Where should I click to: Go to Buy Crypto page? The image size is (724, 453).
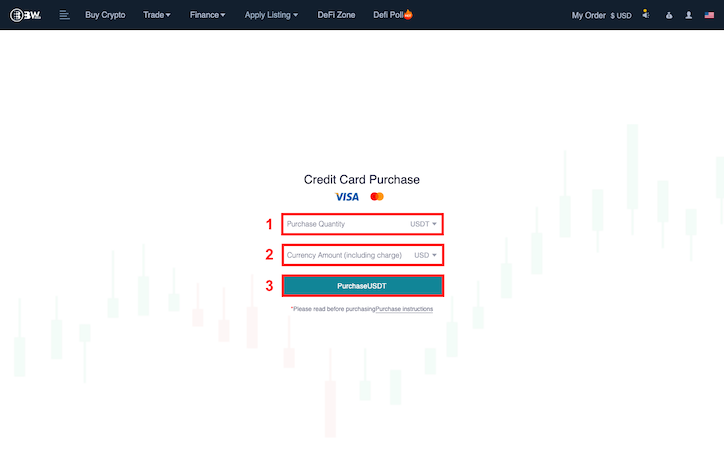pyautogui.click(x=105, y=15)
